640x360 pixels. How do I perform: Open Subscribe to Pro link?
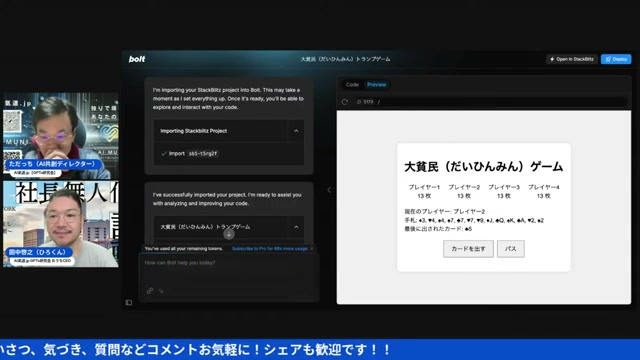tap(269, 249)
